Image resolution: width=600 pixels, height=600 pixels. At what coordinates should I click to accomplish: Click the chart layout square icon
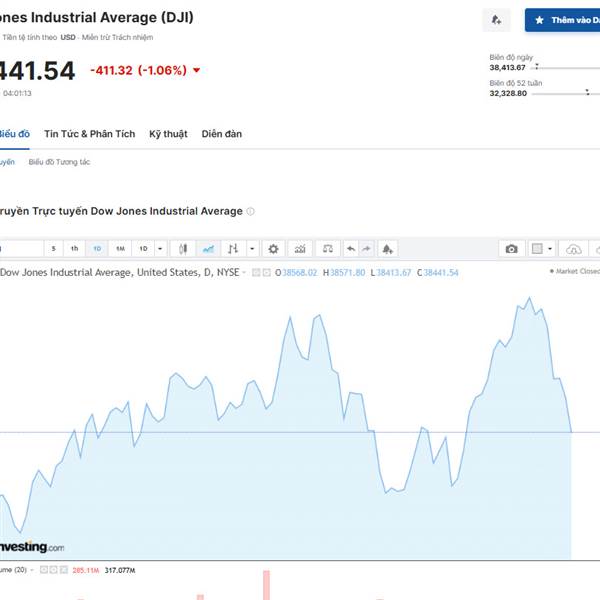(537, 249)
